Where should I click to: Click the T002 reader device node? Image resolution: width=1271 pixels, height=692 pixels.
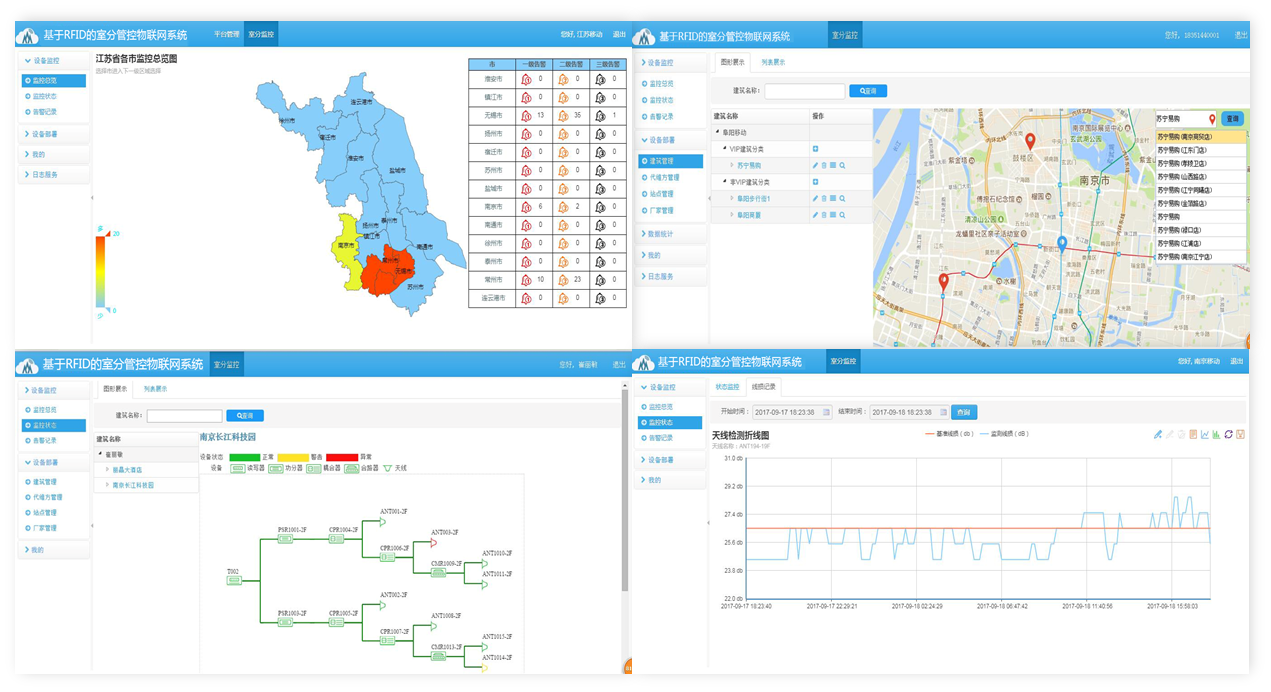233,579
